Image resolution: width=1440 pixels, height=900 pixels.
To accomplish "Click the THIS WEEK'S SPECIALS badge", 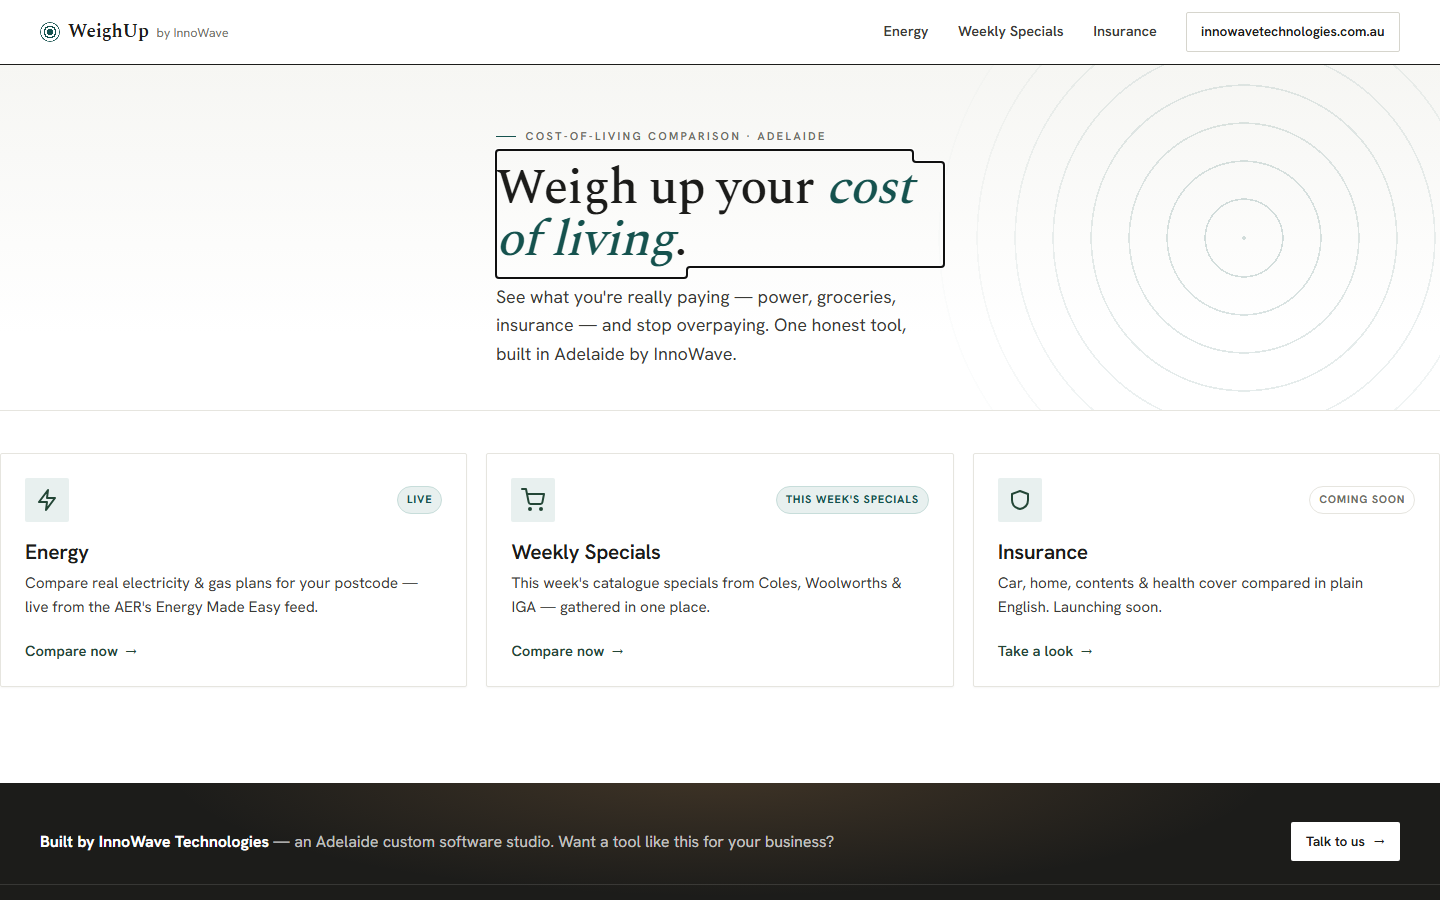I will 852,500.
